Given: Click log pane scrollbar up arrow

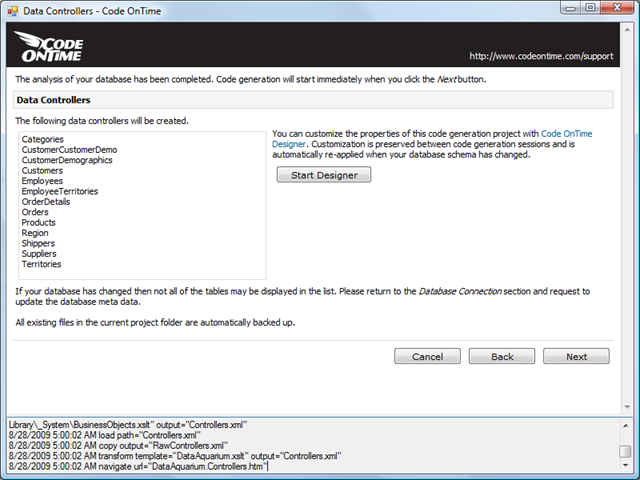Looking at the screenshot, I should pos(625,426).
